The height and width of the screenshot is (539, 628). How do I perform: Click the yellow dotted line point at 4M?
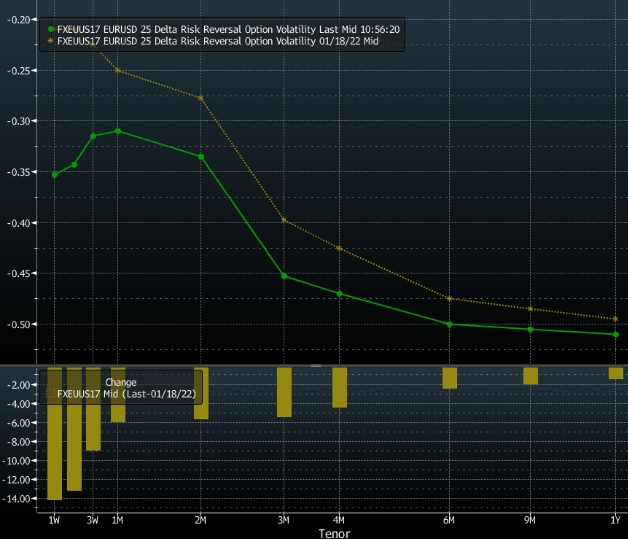(x=339, y=248)
